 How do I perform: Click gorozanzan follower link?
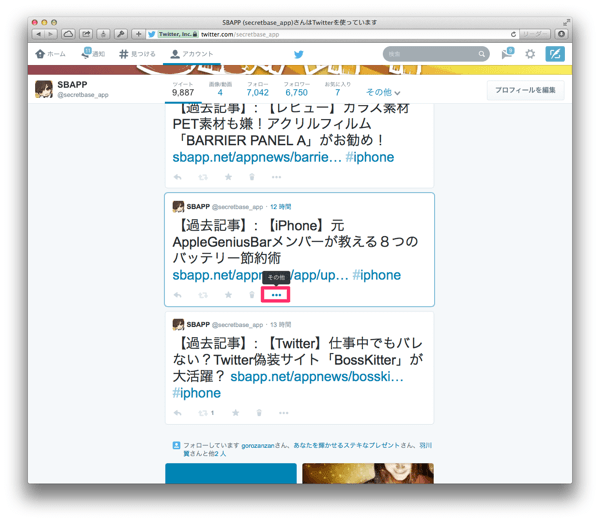click(x=258, y=445)
